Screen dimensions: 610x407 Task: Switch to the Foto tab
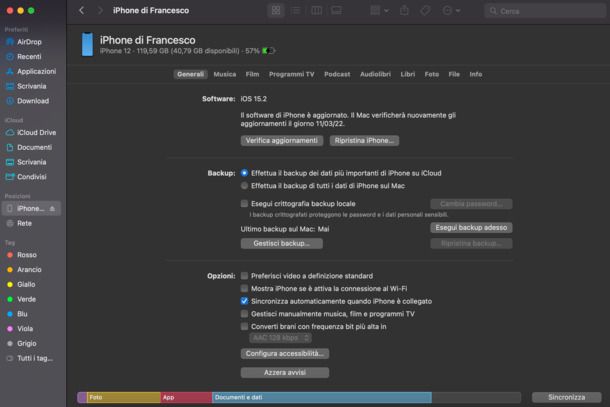pyautogui.click(x=431, y=74)
